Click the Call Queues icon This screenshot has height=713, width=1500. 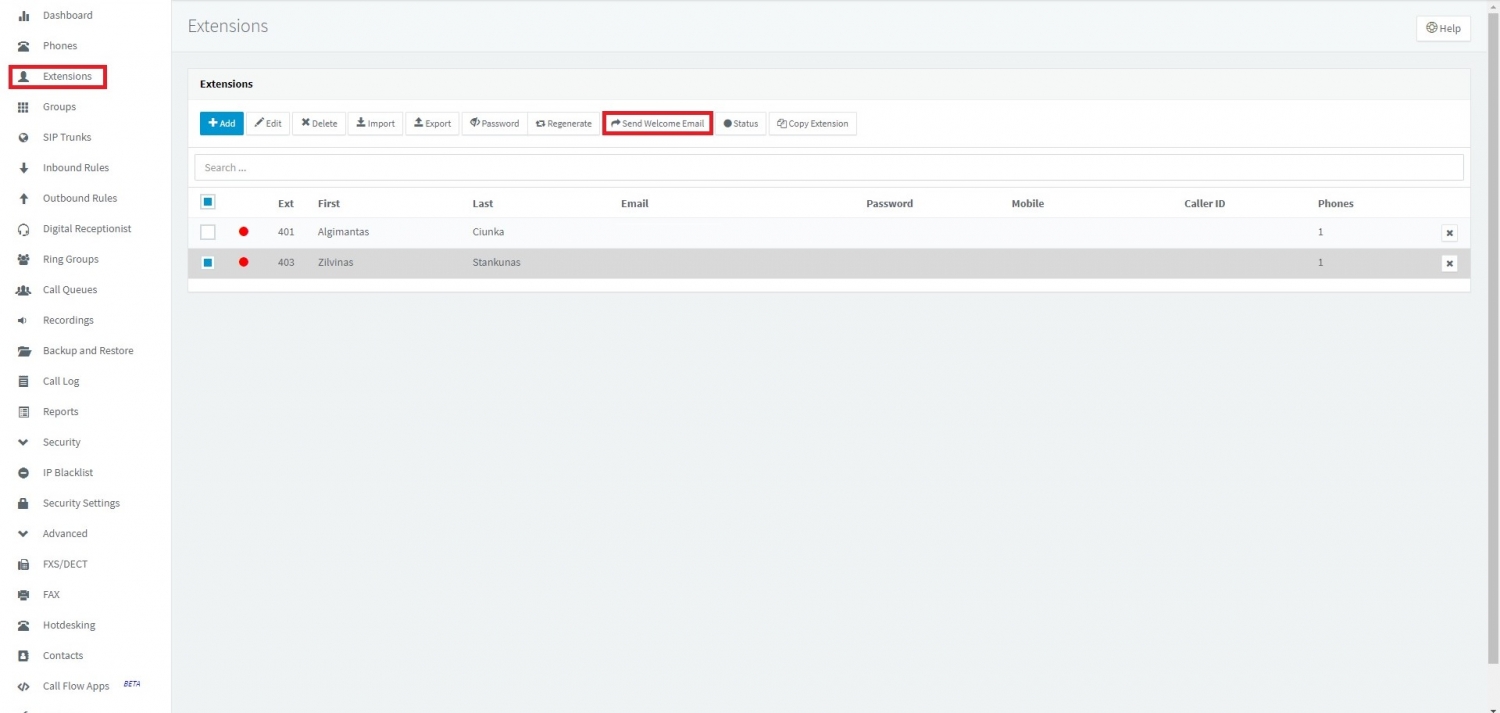pos(23,290)
